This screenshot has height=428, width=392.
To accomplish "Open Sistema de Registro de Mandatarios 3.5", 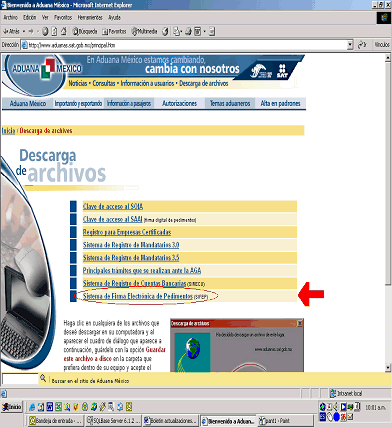I will pos(131,258).
